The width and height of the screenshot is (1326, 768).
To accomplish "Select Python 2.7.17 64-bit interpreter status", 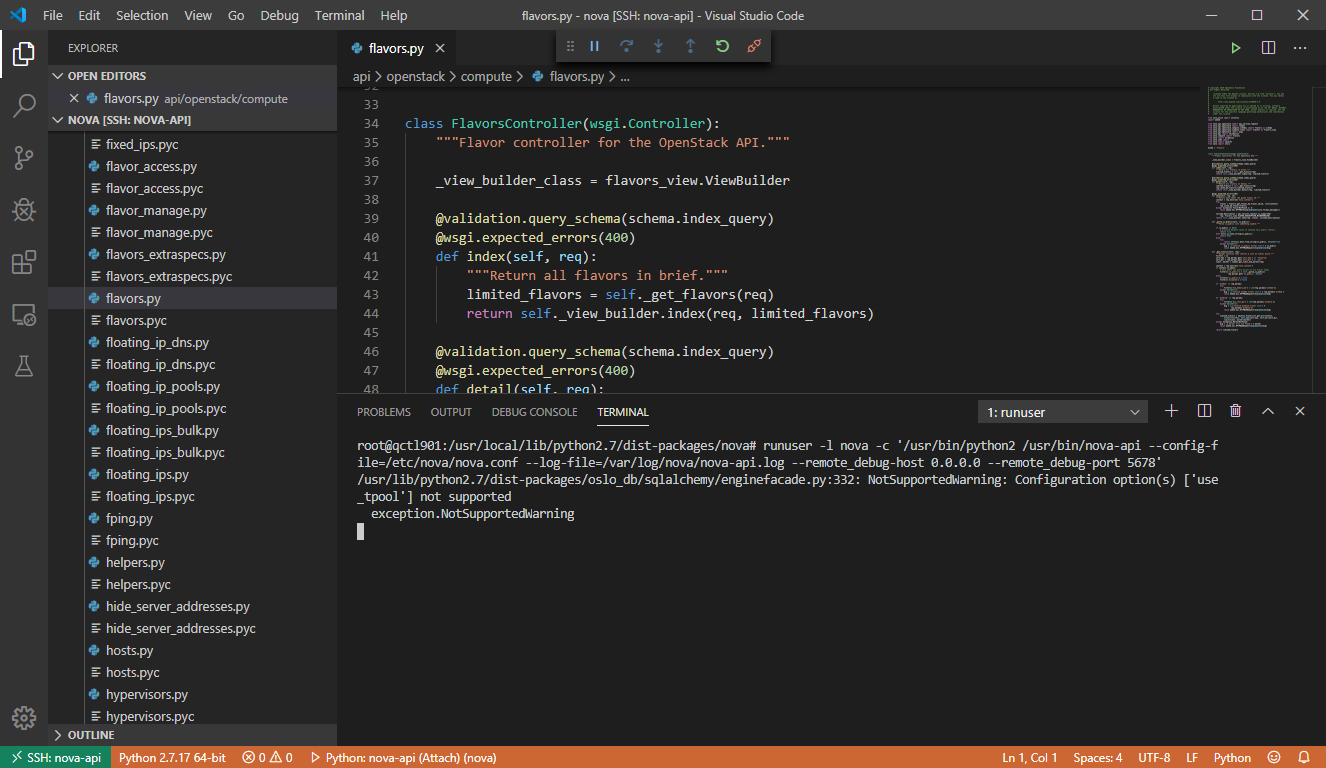I will click(x=172, y=757).
